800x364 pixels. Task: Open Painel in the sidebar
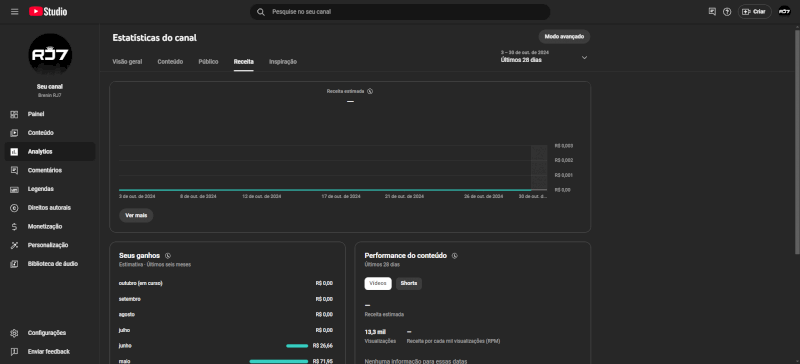click(50, 114)
